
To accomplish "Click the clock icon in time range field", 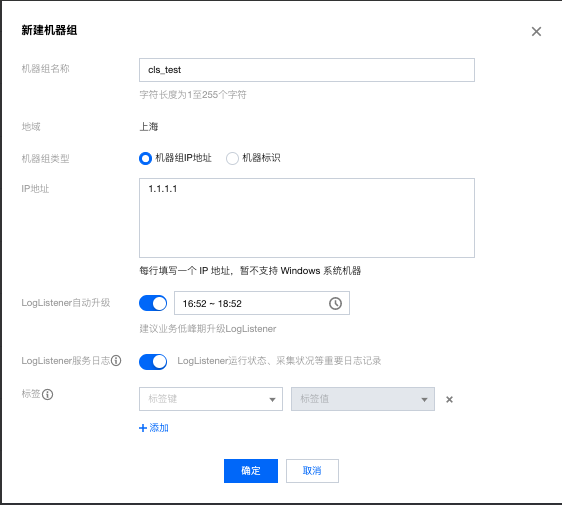I will point(335,303).
